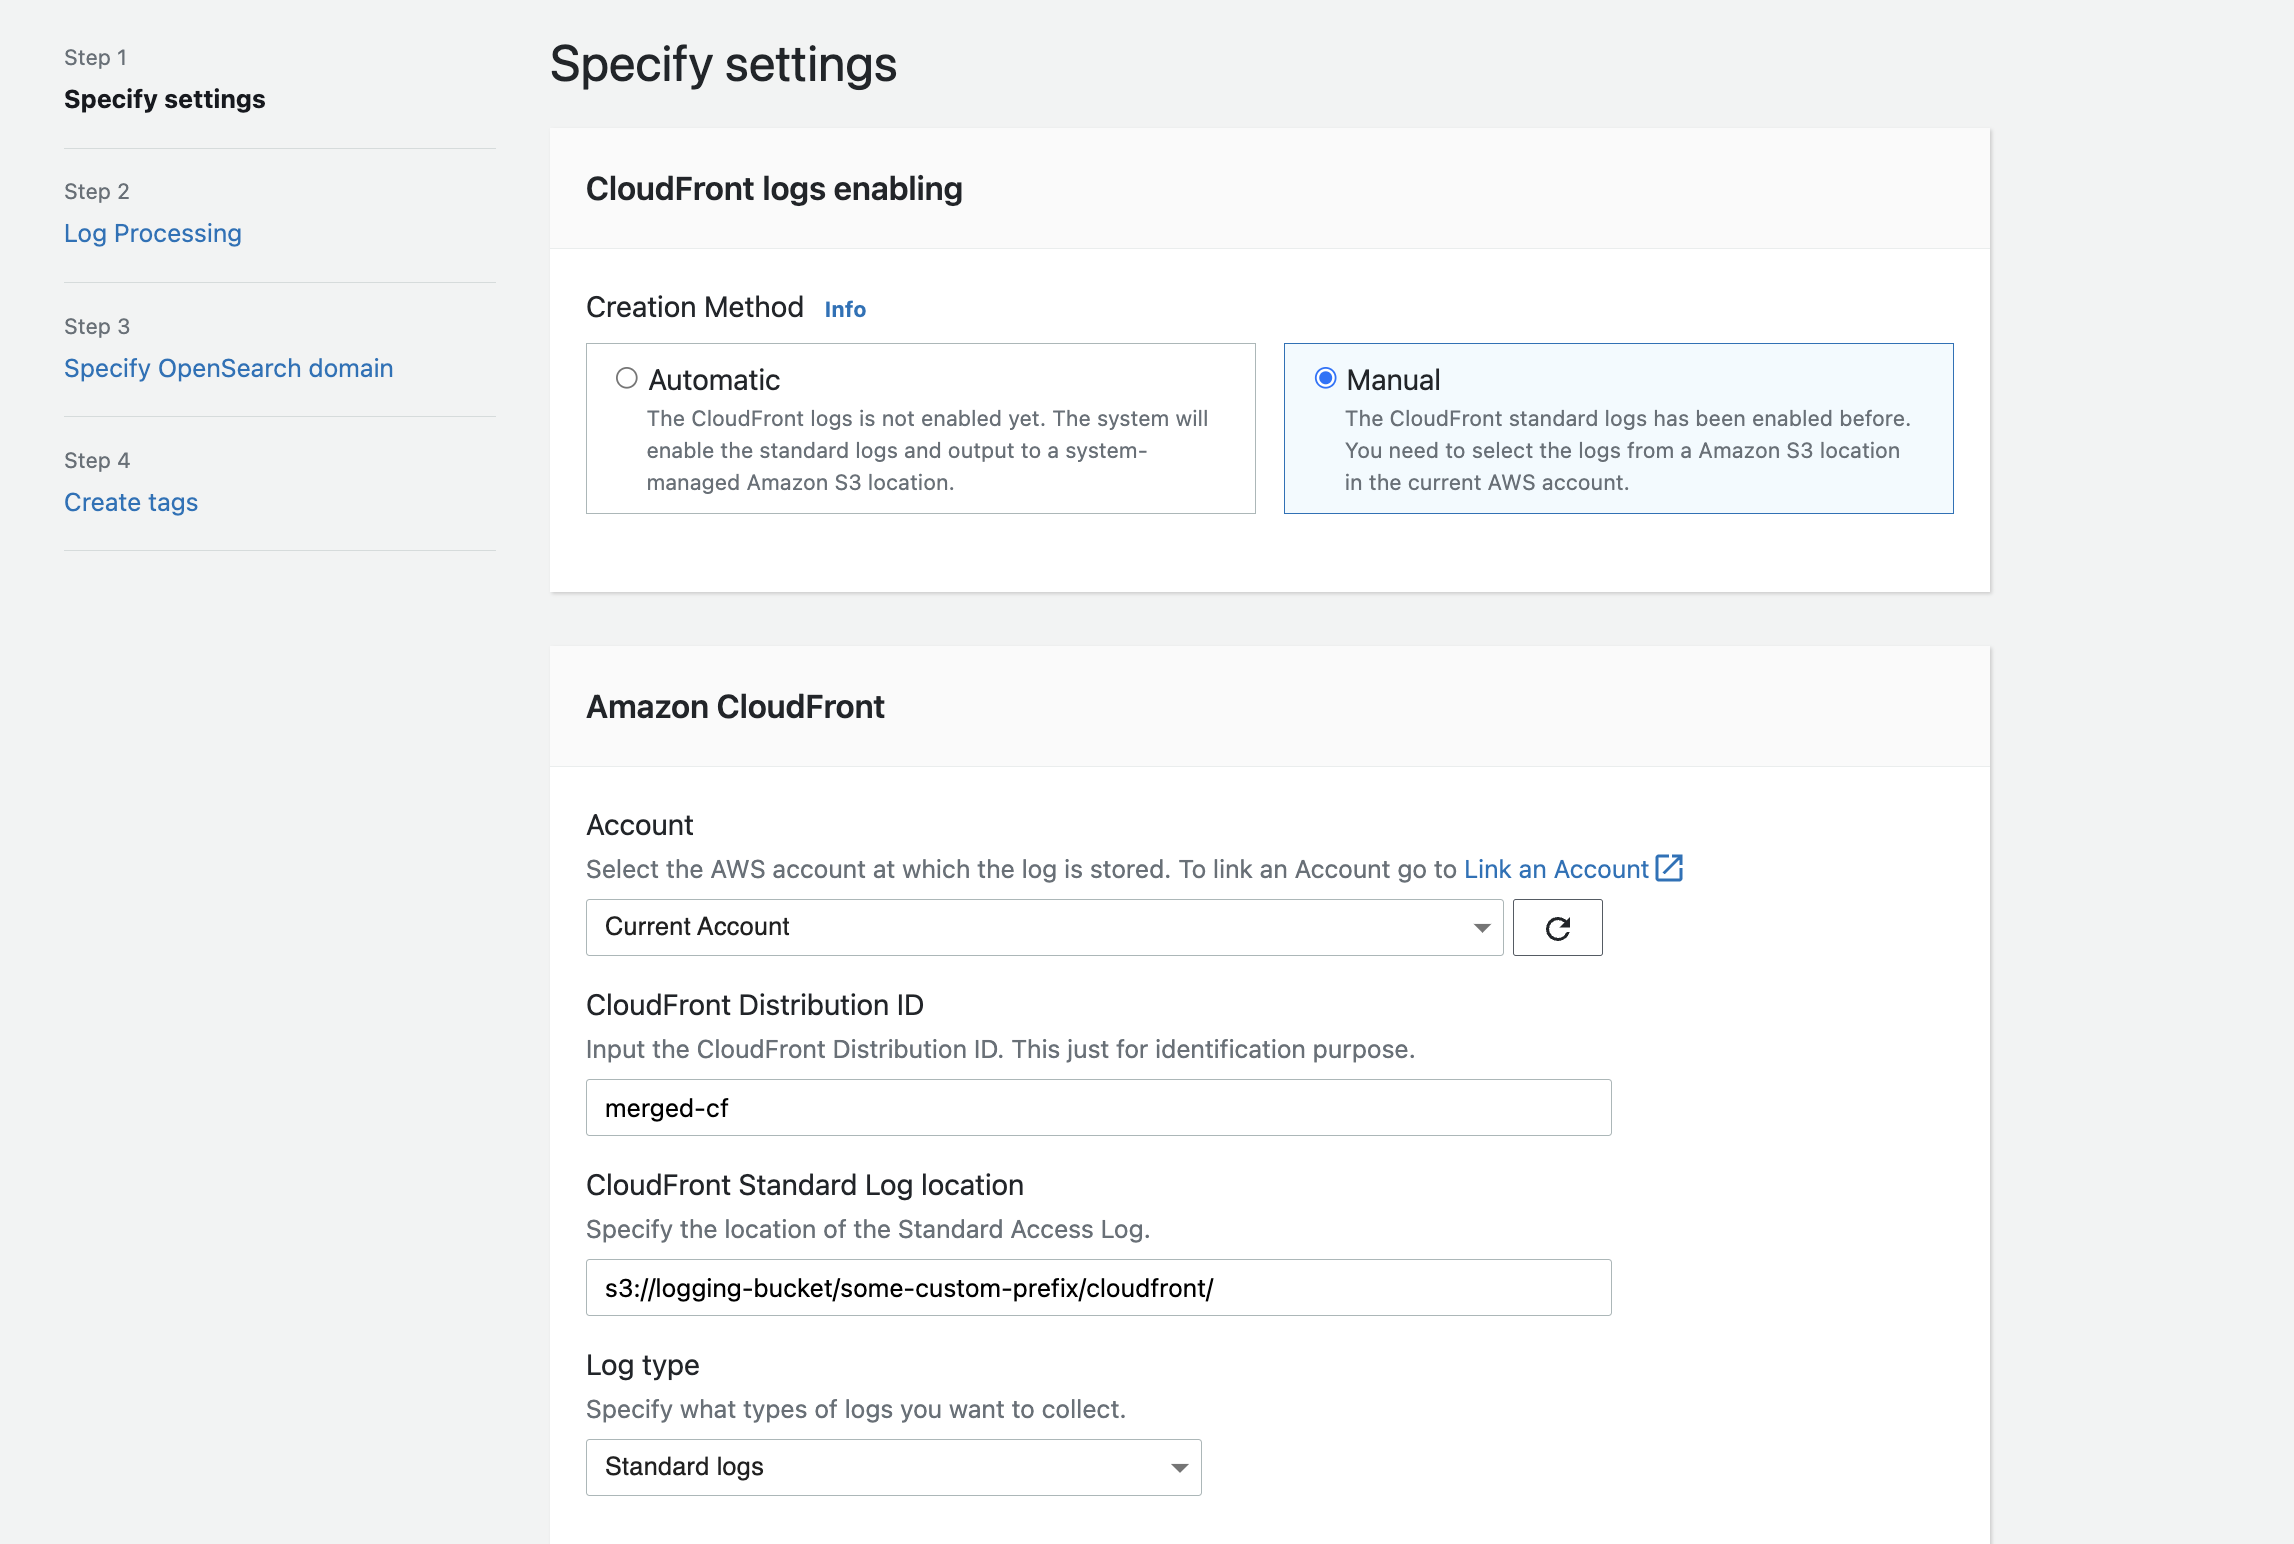2294x1544 pixels.
Task: Select the Automatic creation method
Action: point(627,378)
